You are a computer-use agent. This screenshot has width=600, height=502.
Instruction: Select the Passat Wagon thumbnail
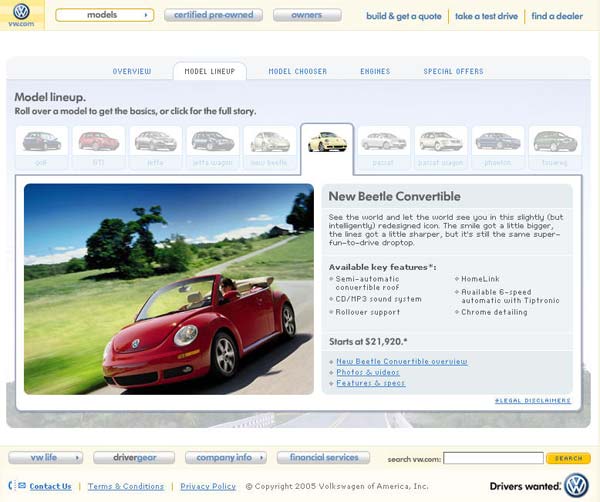(441, 147)
